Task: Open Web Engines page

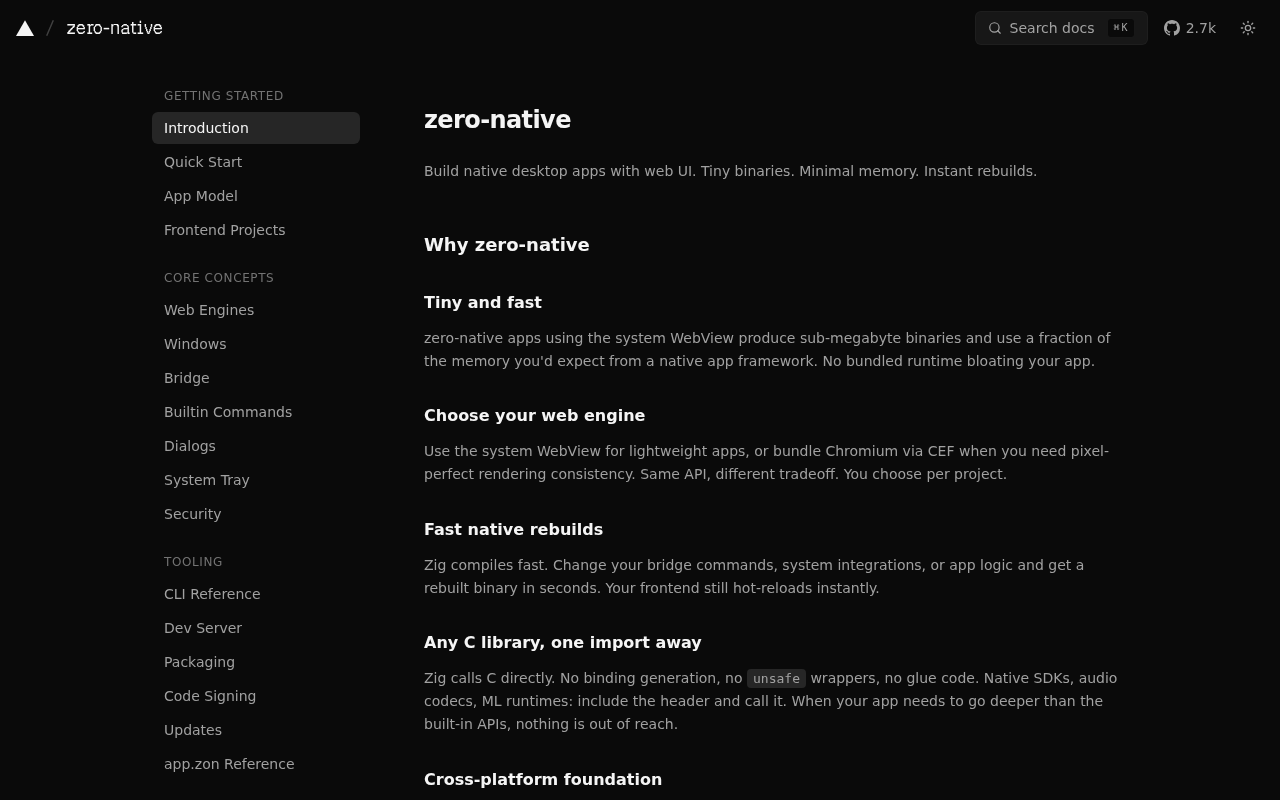Action: coord(256,310)
